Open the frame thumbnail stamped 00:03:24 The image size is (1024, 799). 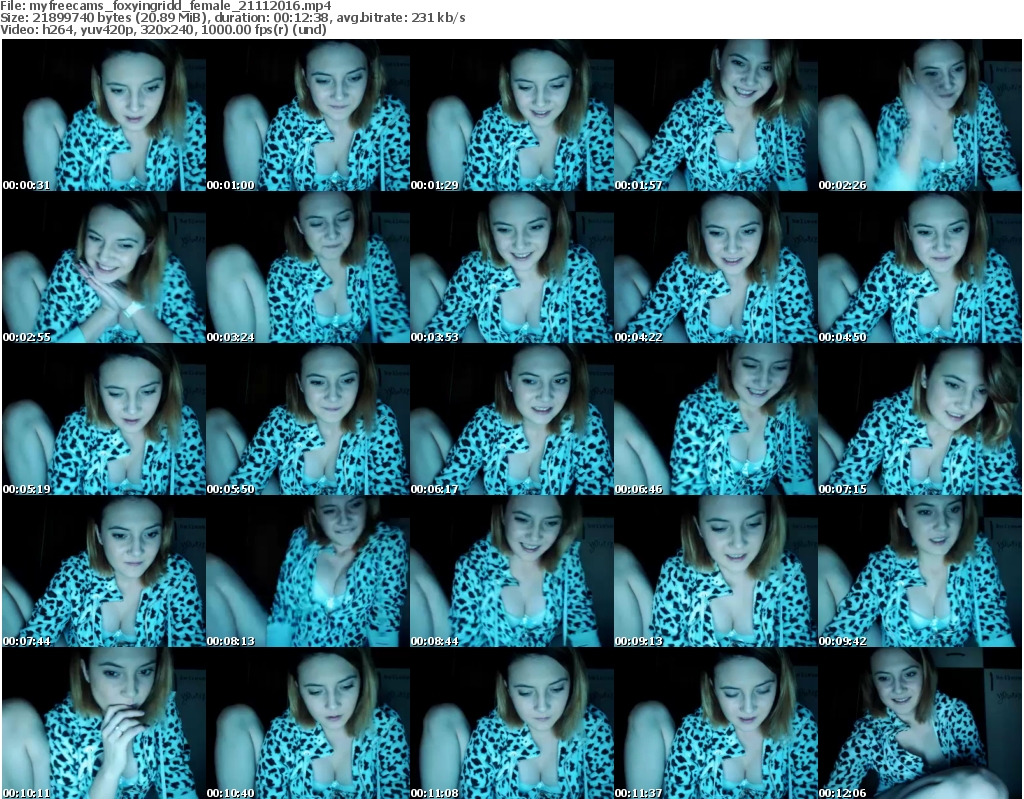(308, 267)
